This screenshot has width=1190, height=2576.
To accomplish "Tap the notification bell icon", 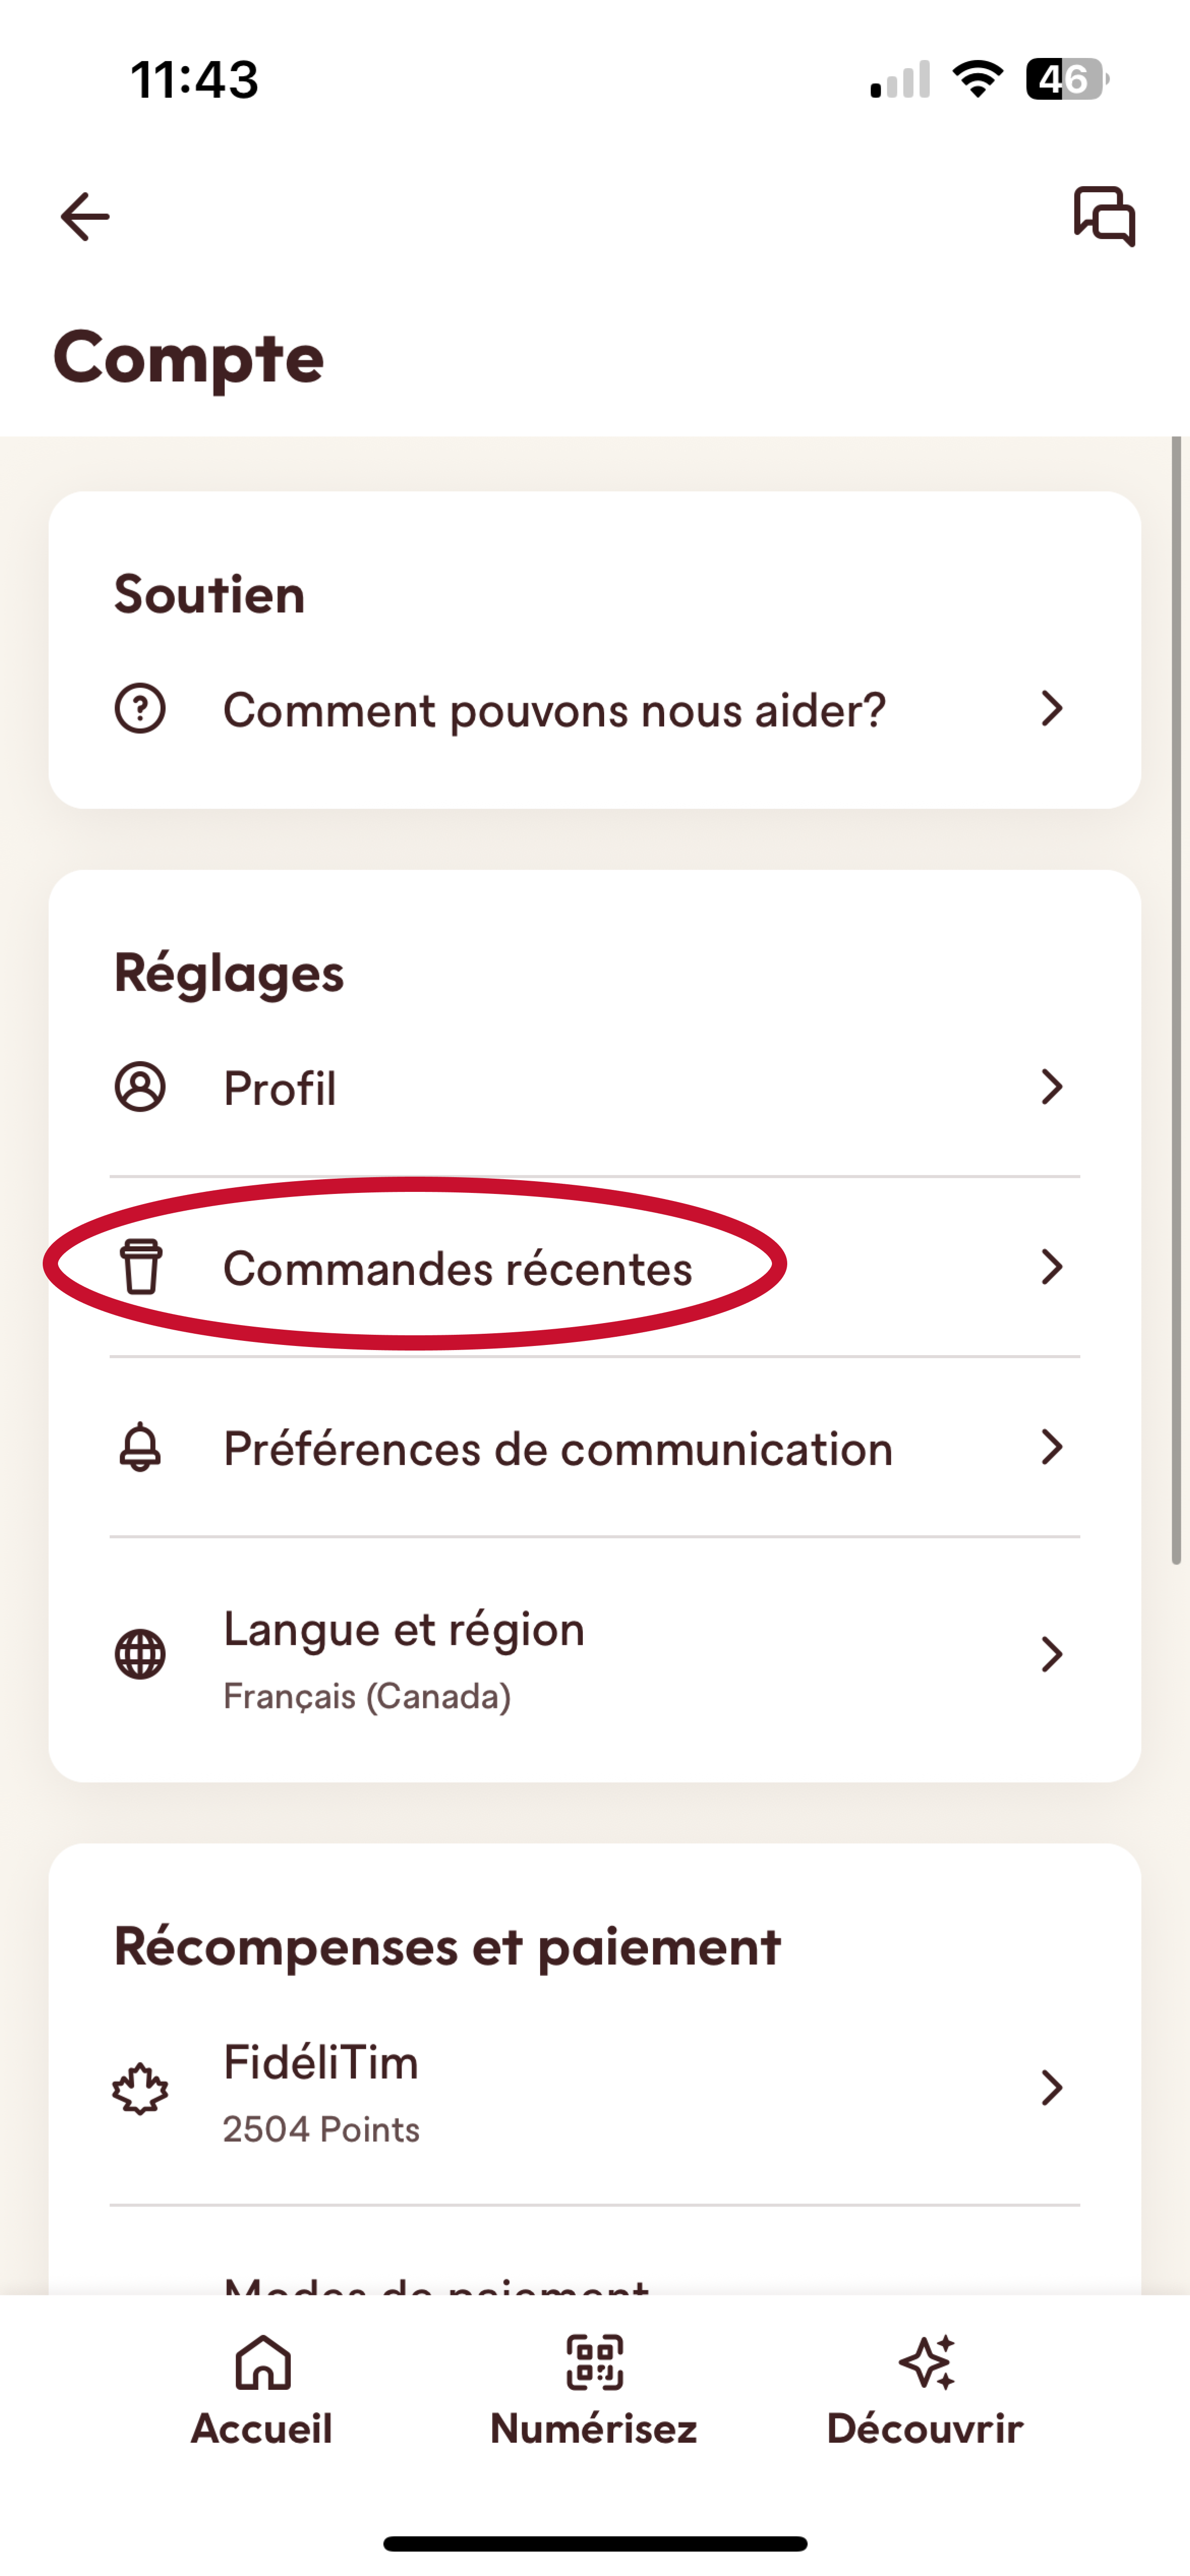I will (x=140, y=1447).
